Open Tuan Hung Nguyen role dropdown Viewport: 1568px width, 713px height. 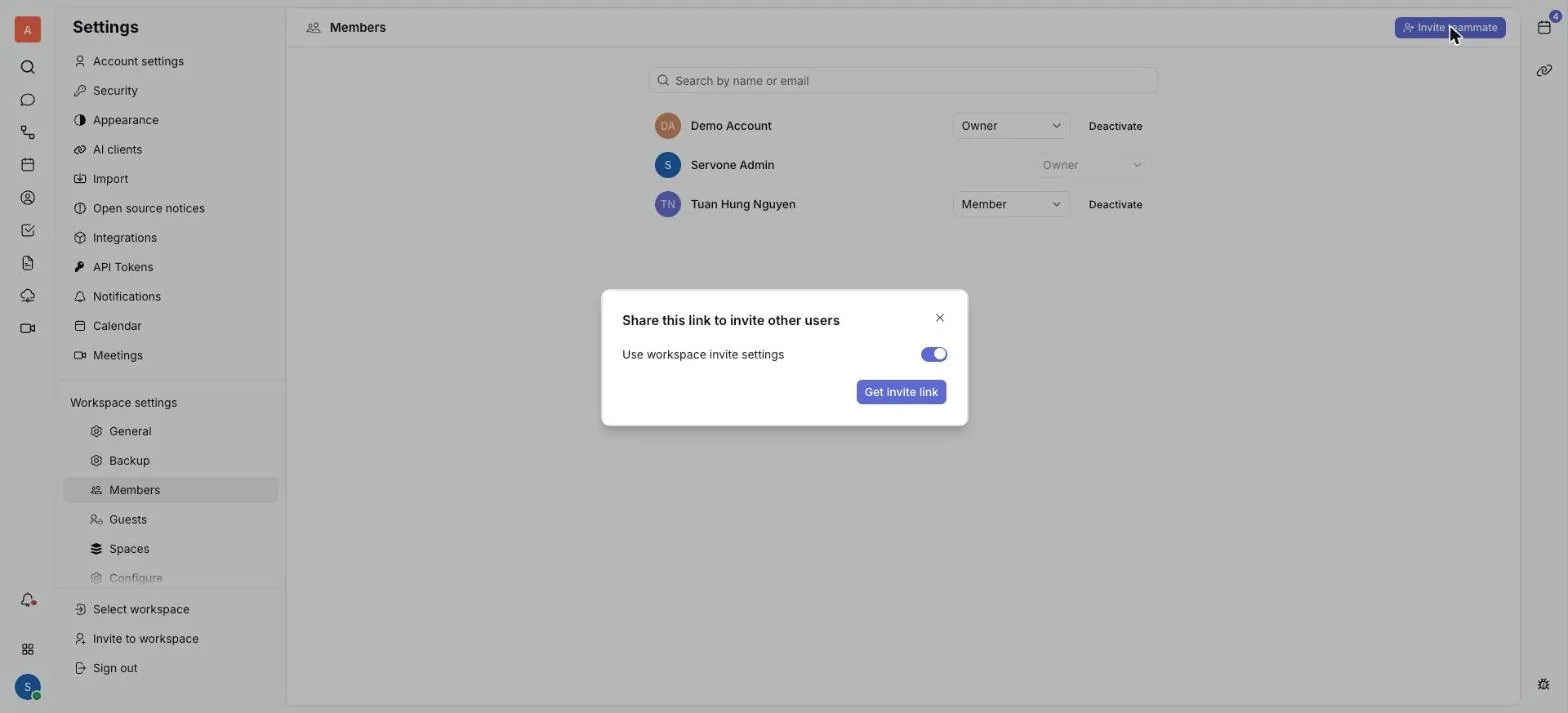(x=1011, y=204)
